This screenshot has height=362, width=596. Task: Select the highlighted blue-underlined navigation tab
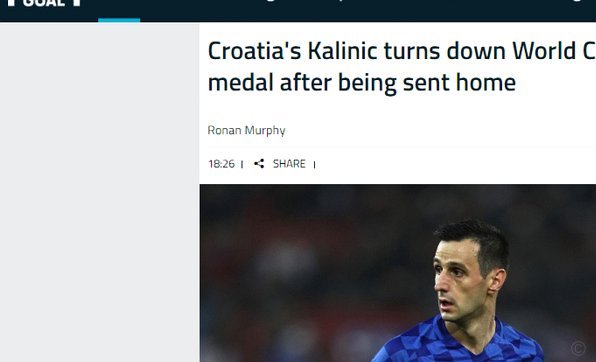coord(119,11)
